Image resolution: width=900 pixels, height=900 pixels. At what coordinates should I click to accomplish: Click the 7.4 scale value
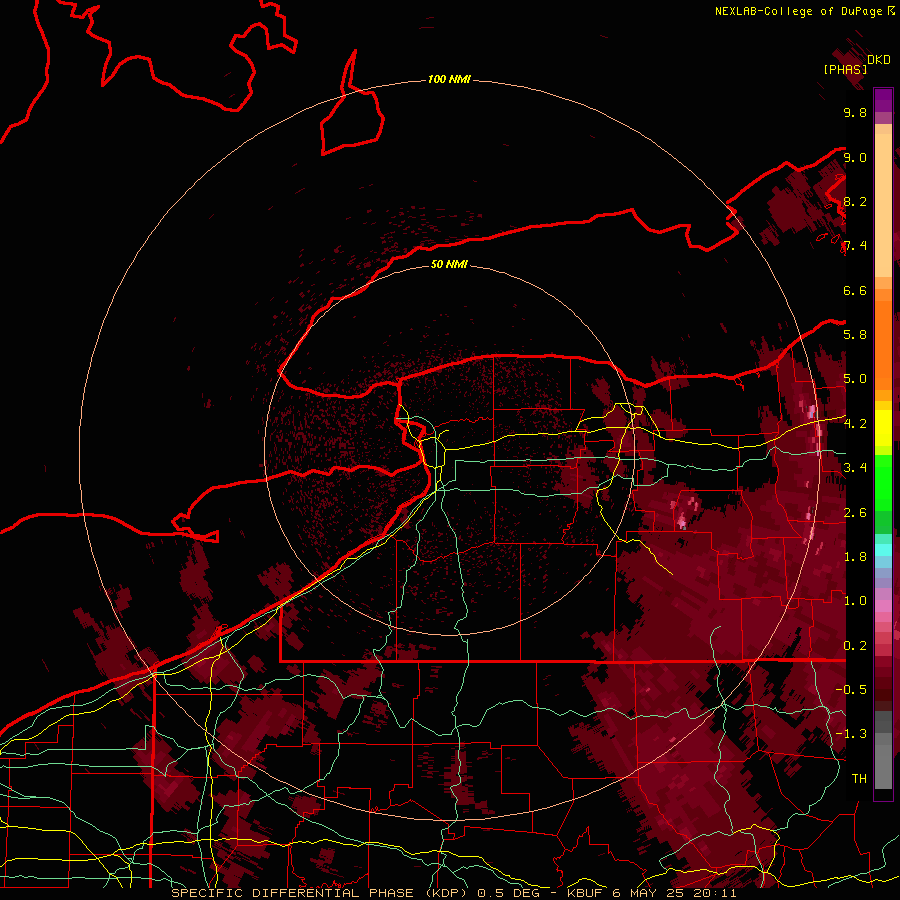coord(855,246)
